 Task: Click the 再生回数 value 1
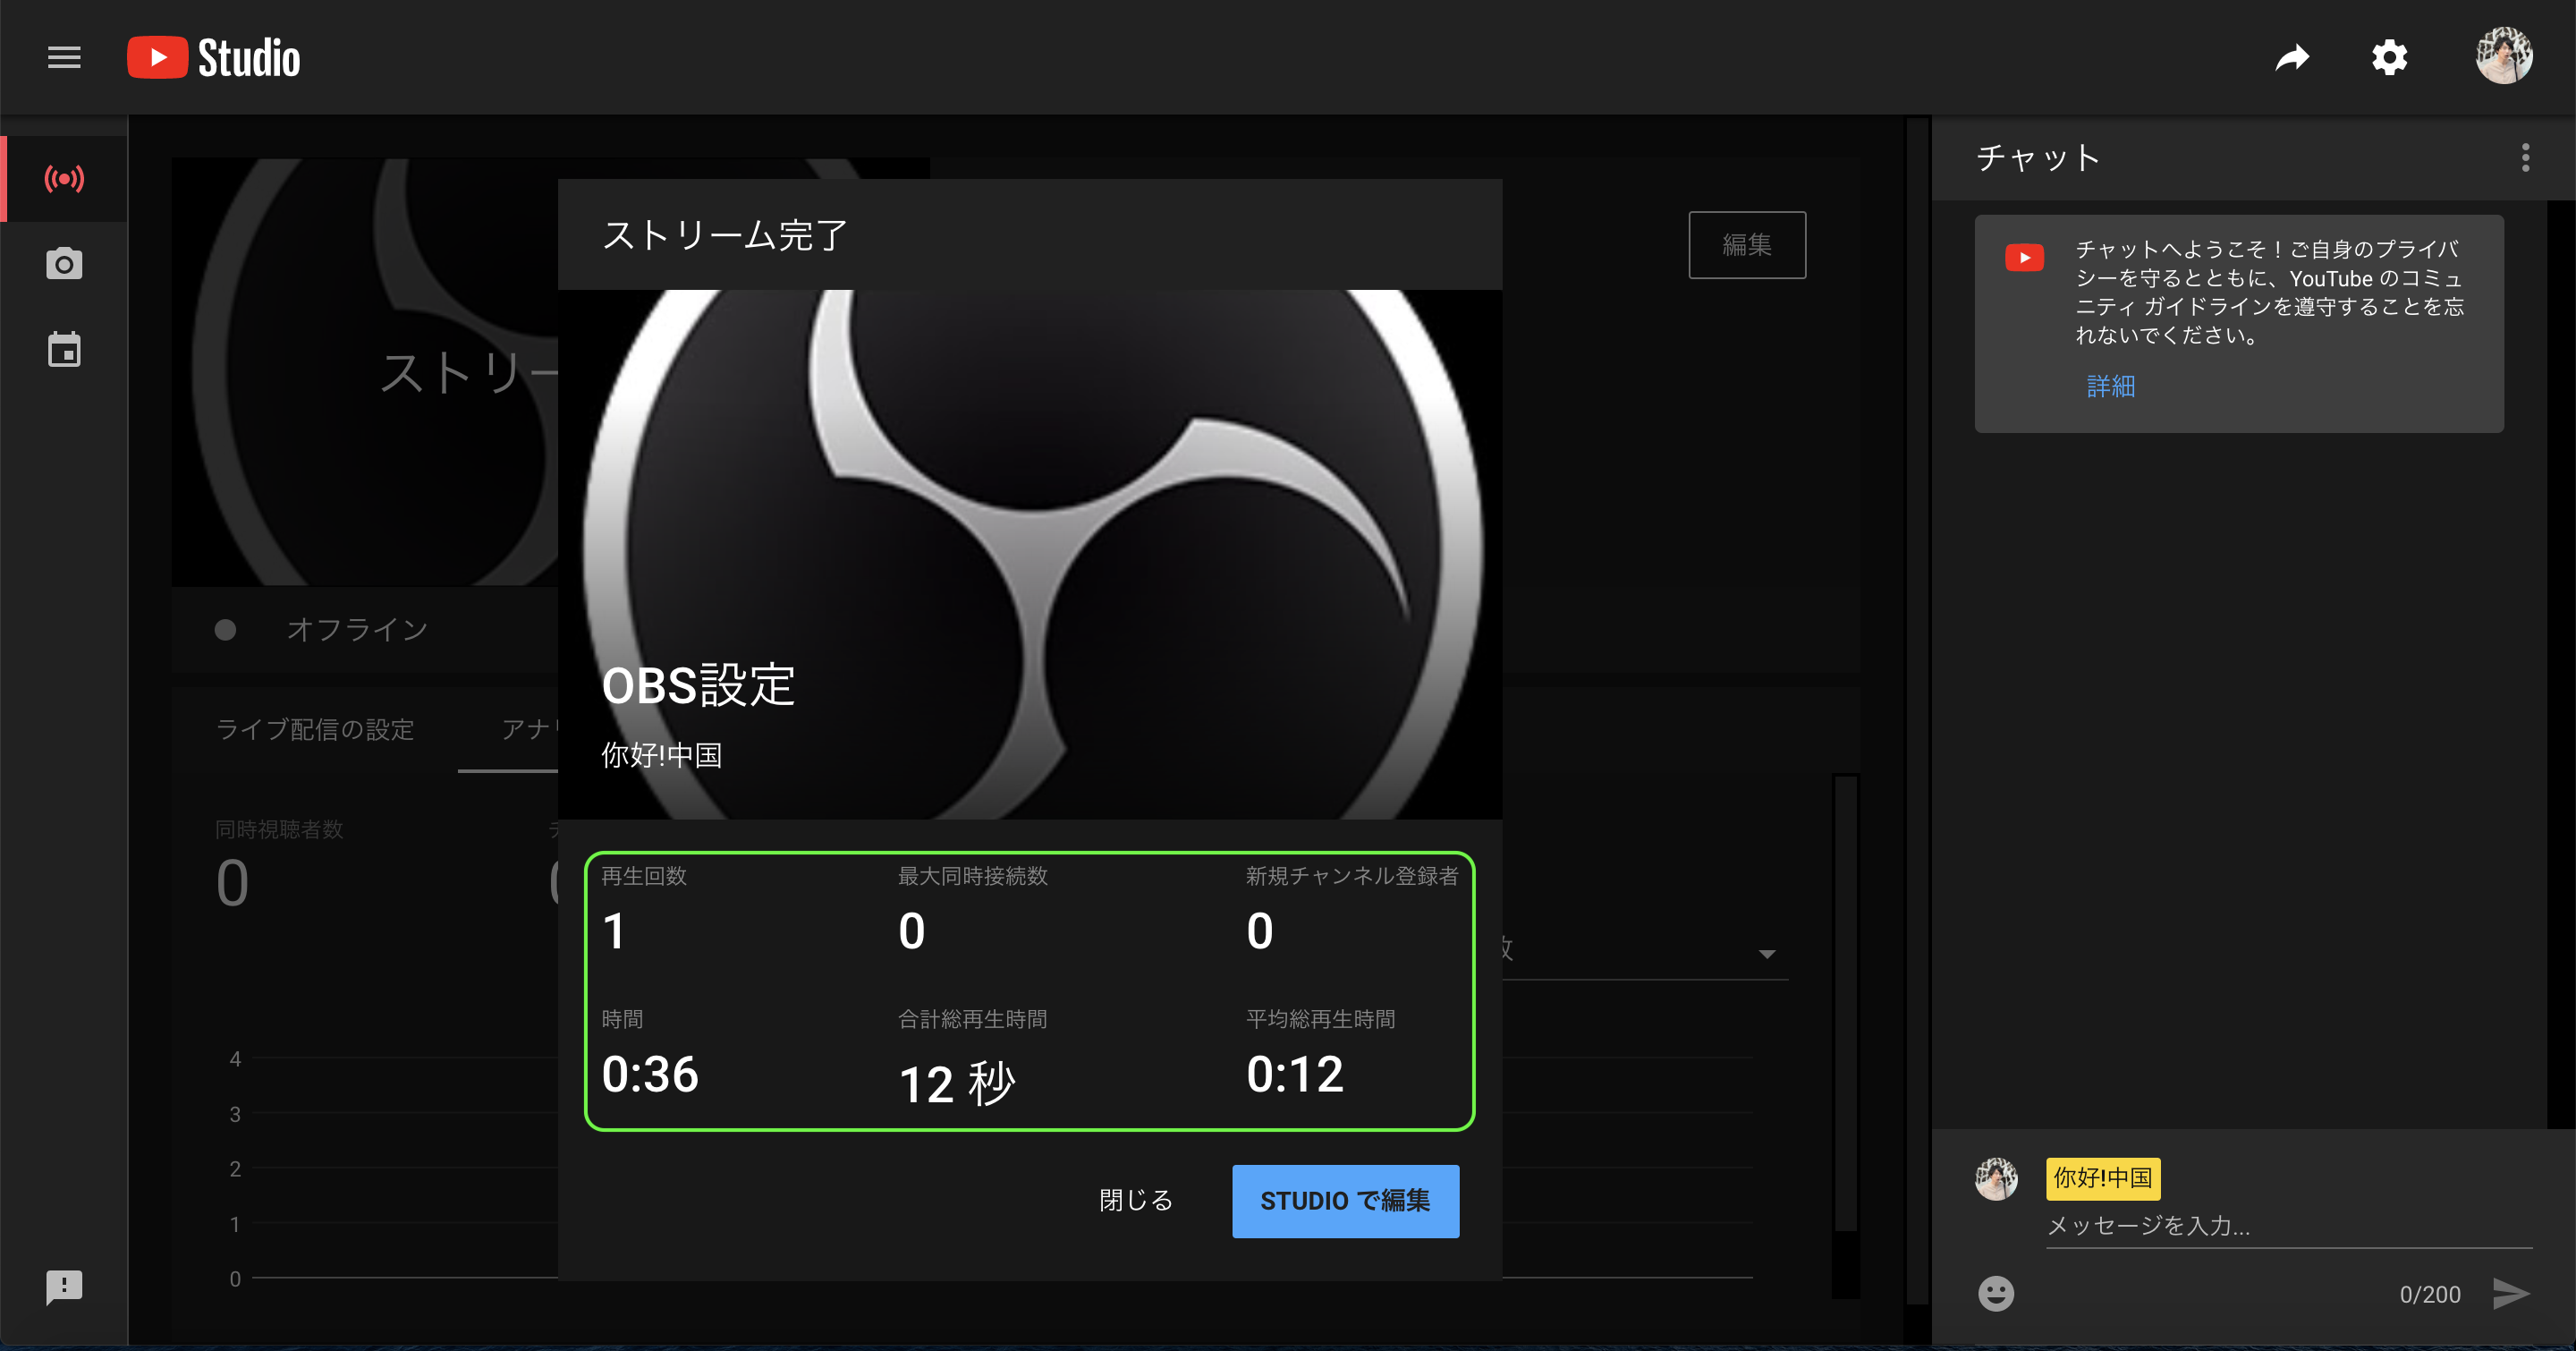614,931
